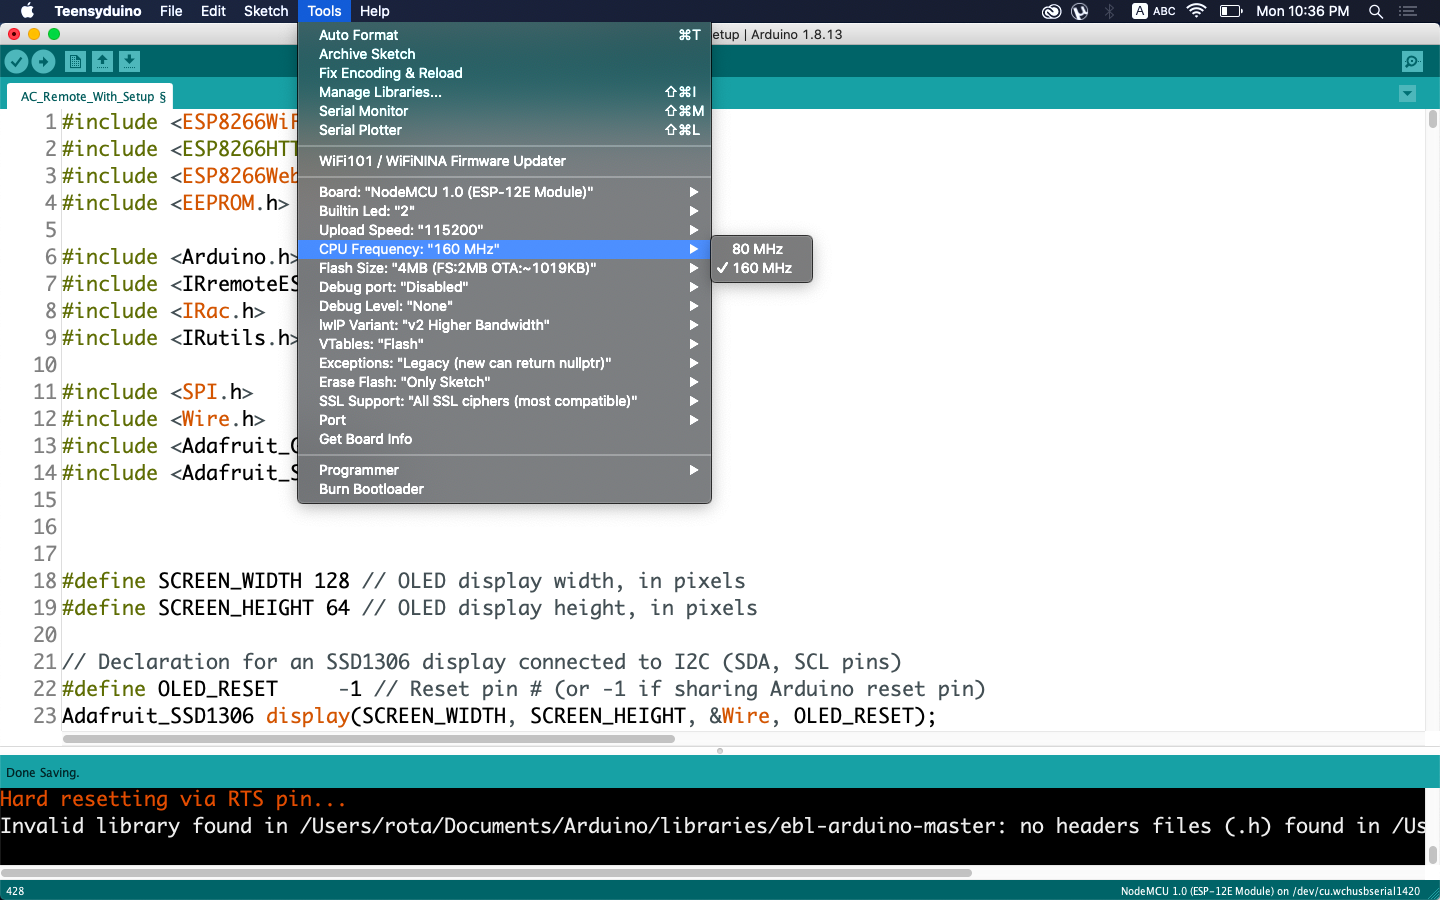This screenshot has height=900, width=1440.
Task: Expand the Exceptions Legacy submenu
Action: pos(504,363)
